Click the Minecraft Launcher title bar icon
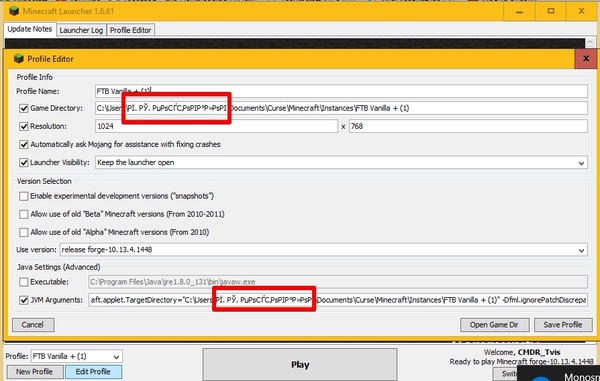This screenshot has height=381, width=600. (x=14, y=11)
